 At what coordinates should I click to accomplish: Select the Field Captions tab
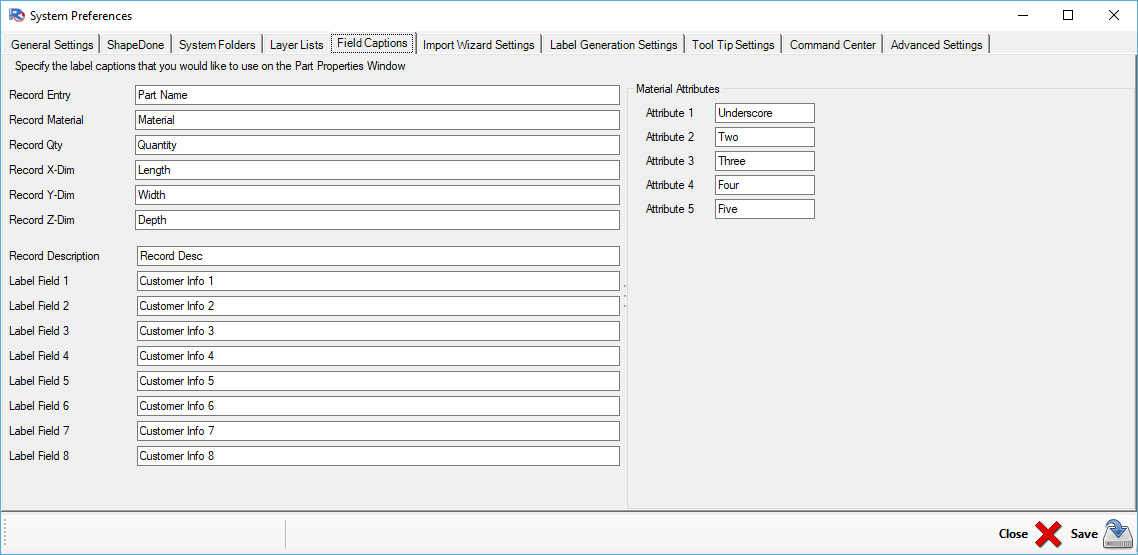coord(373,43)
